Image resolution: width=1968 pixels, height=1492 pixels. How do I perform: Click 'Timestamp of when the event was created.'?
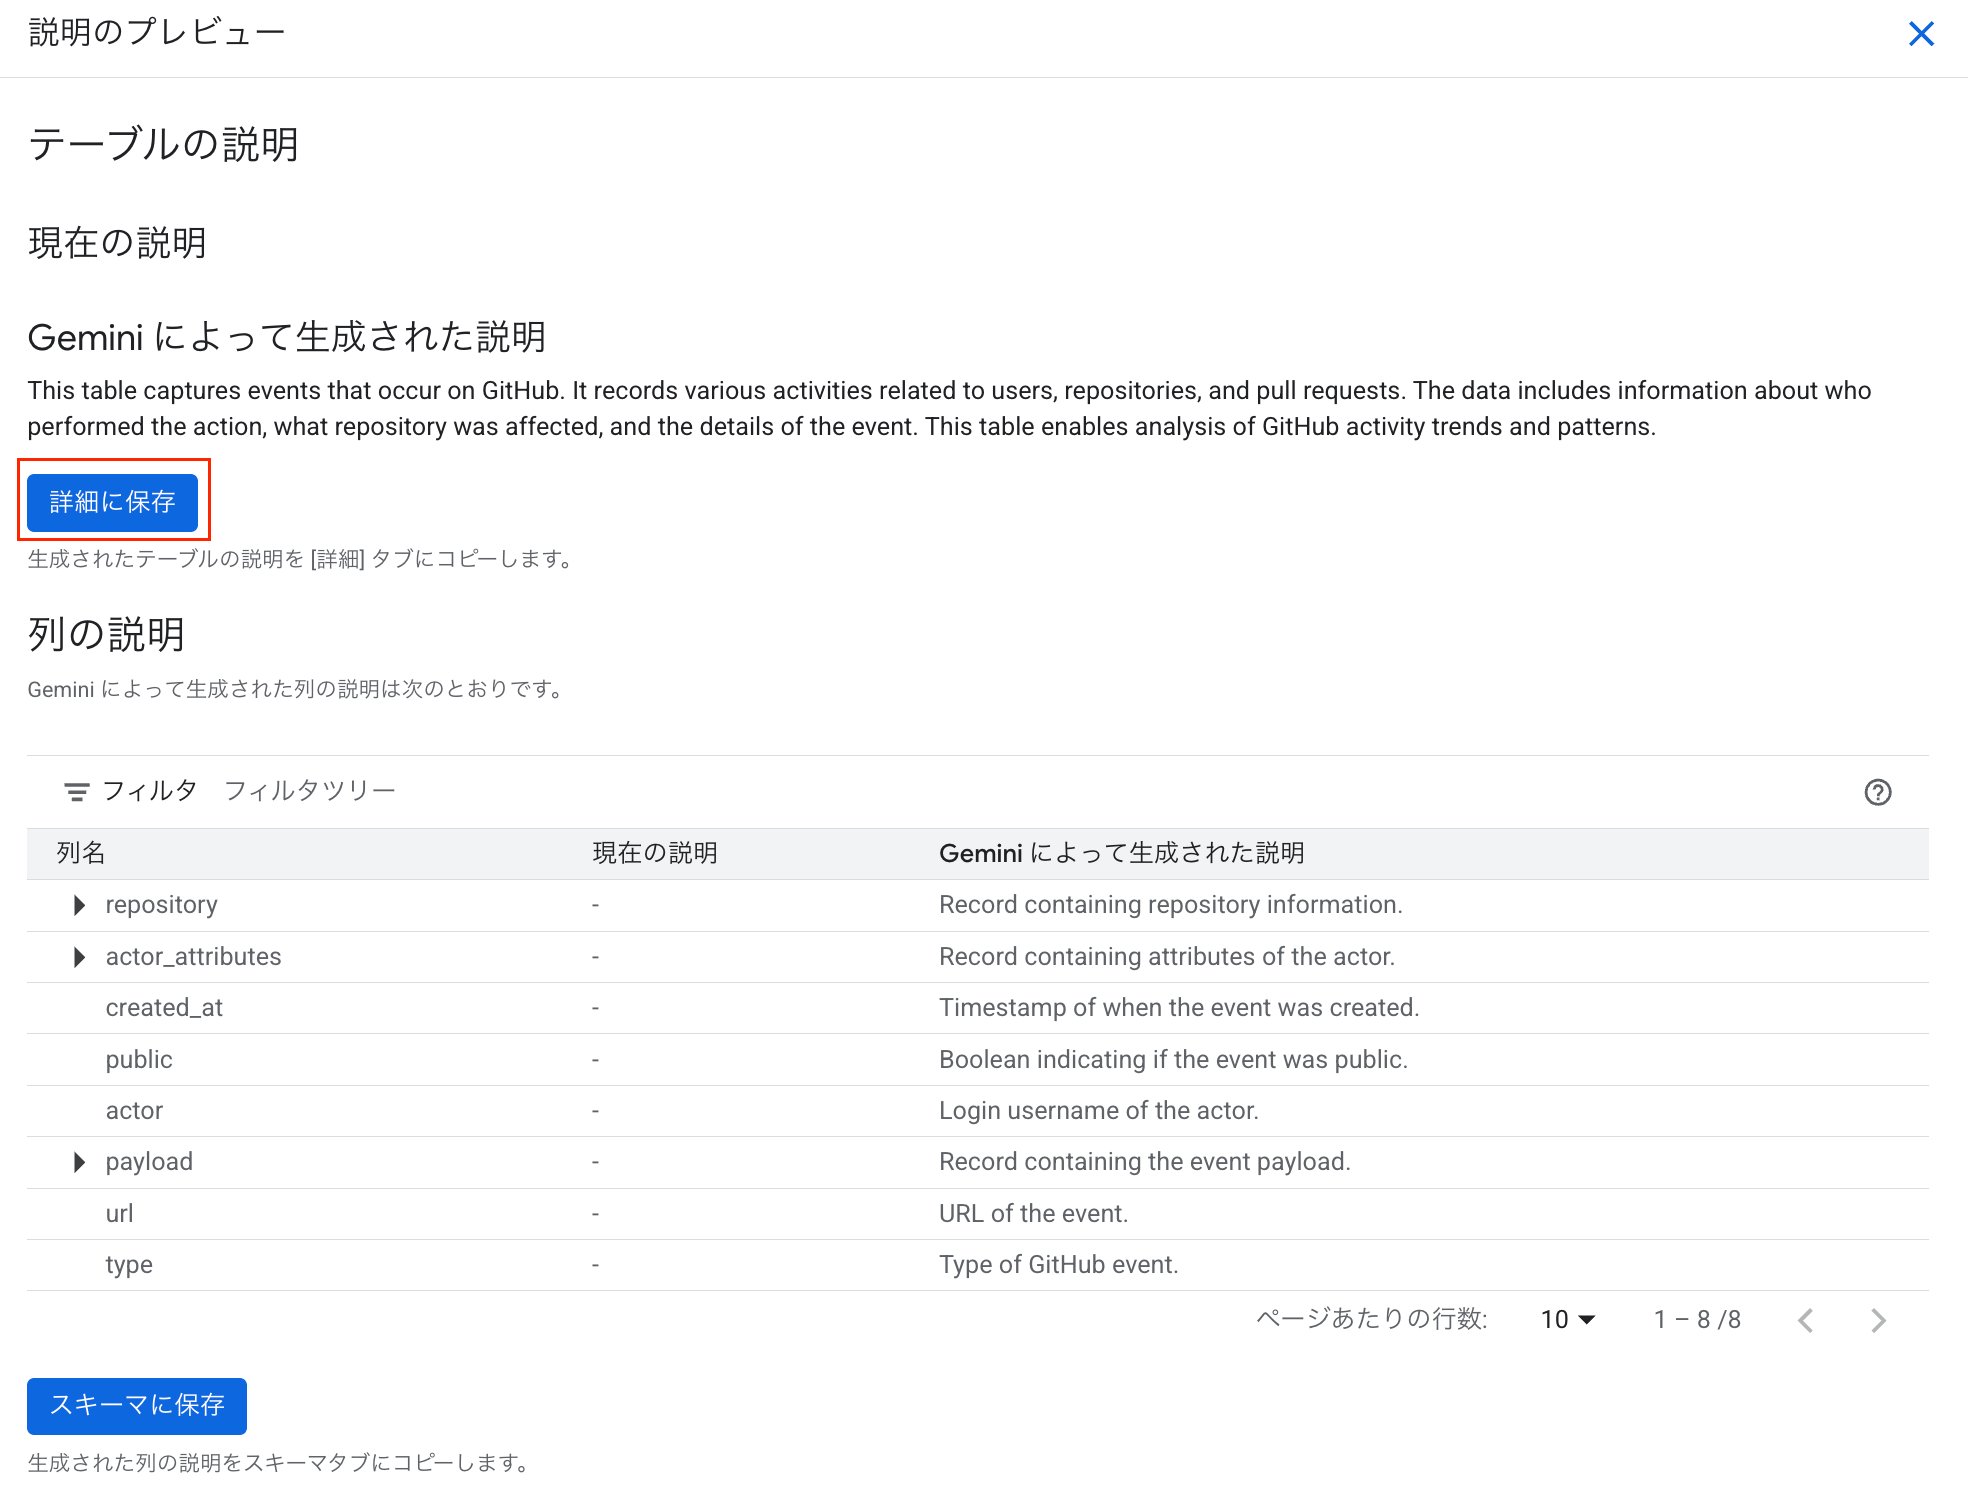1179,1008
